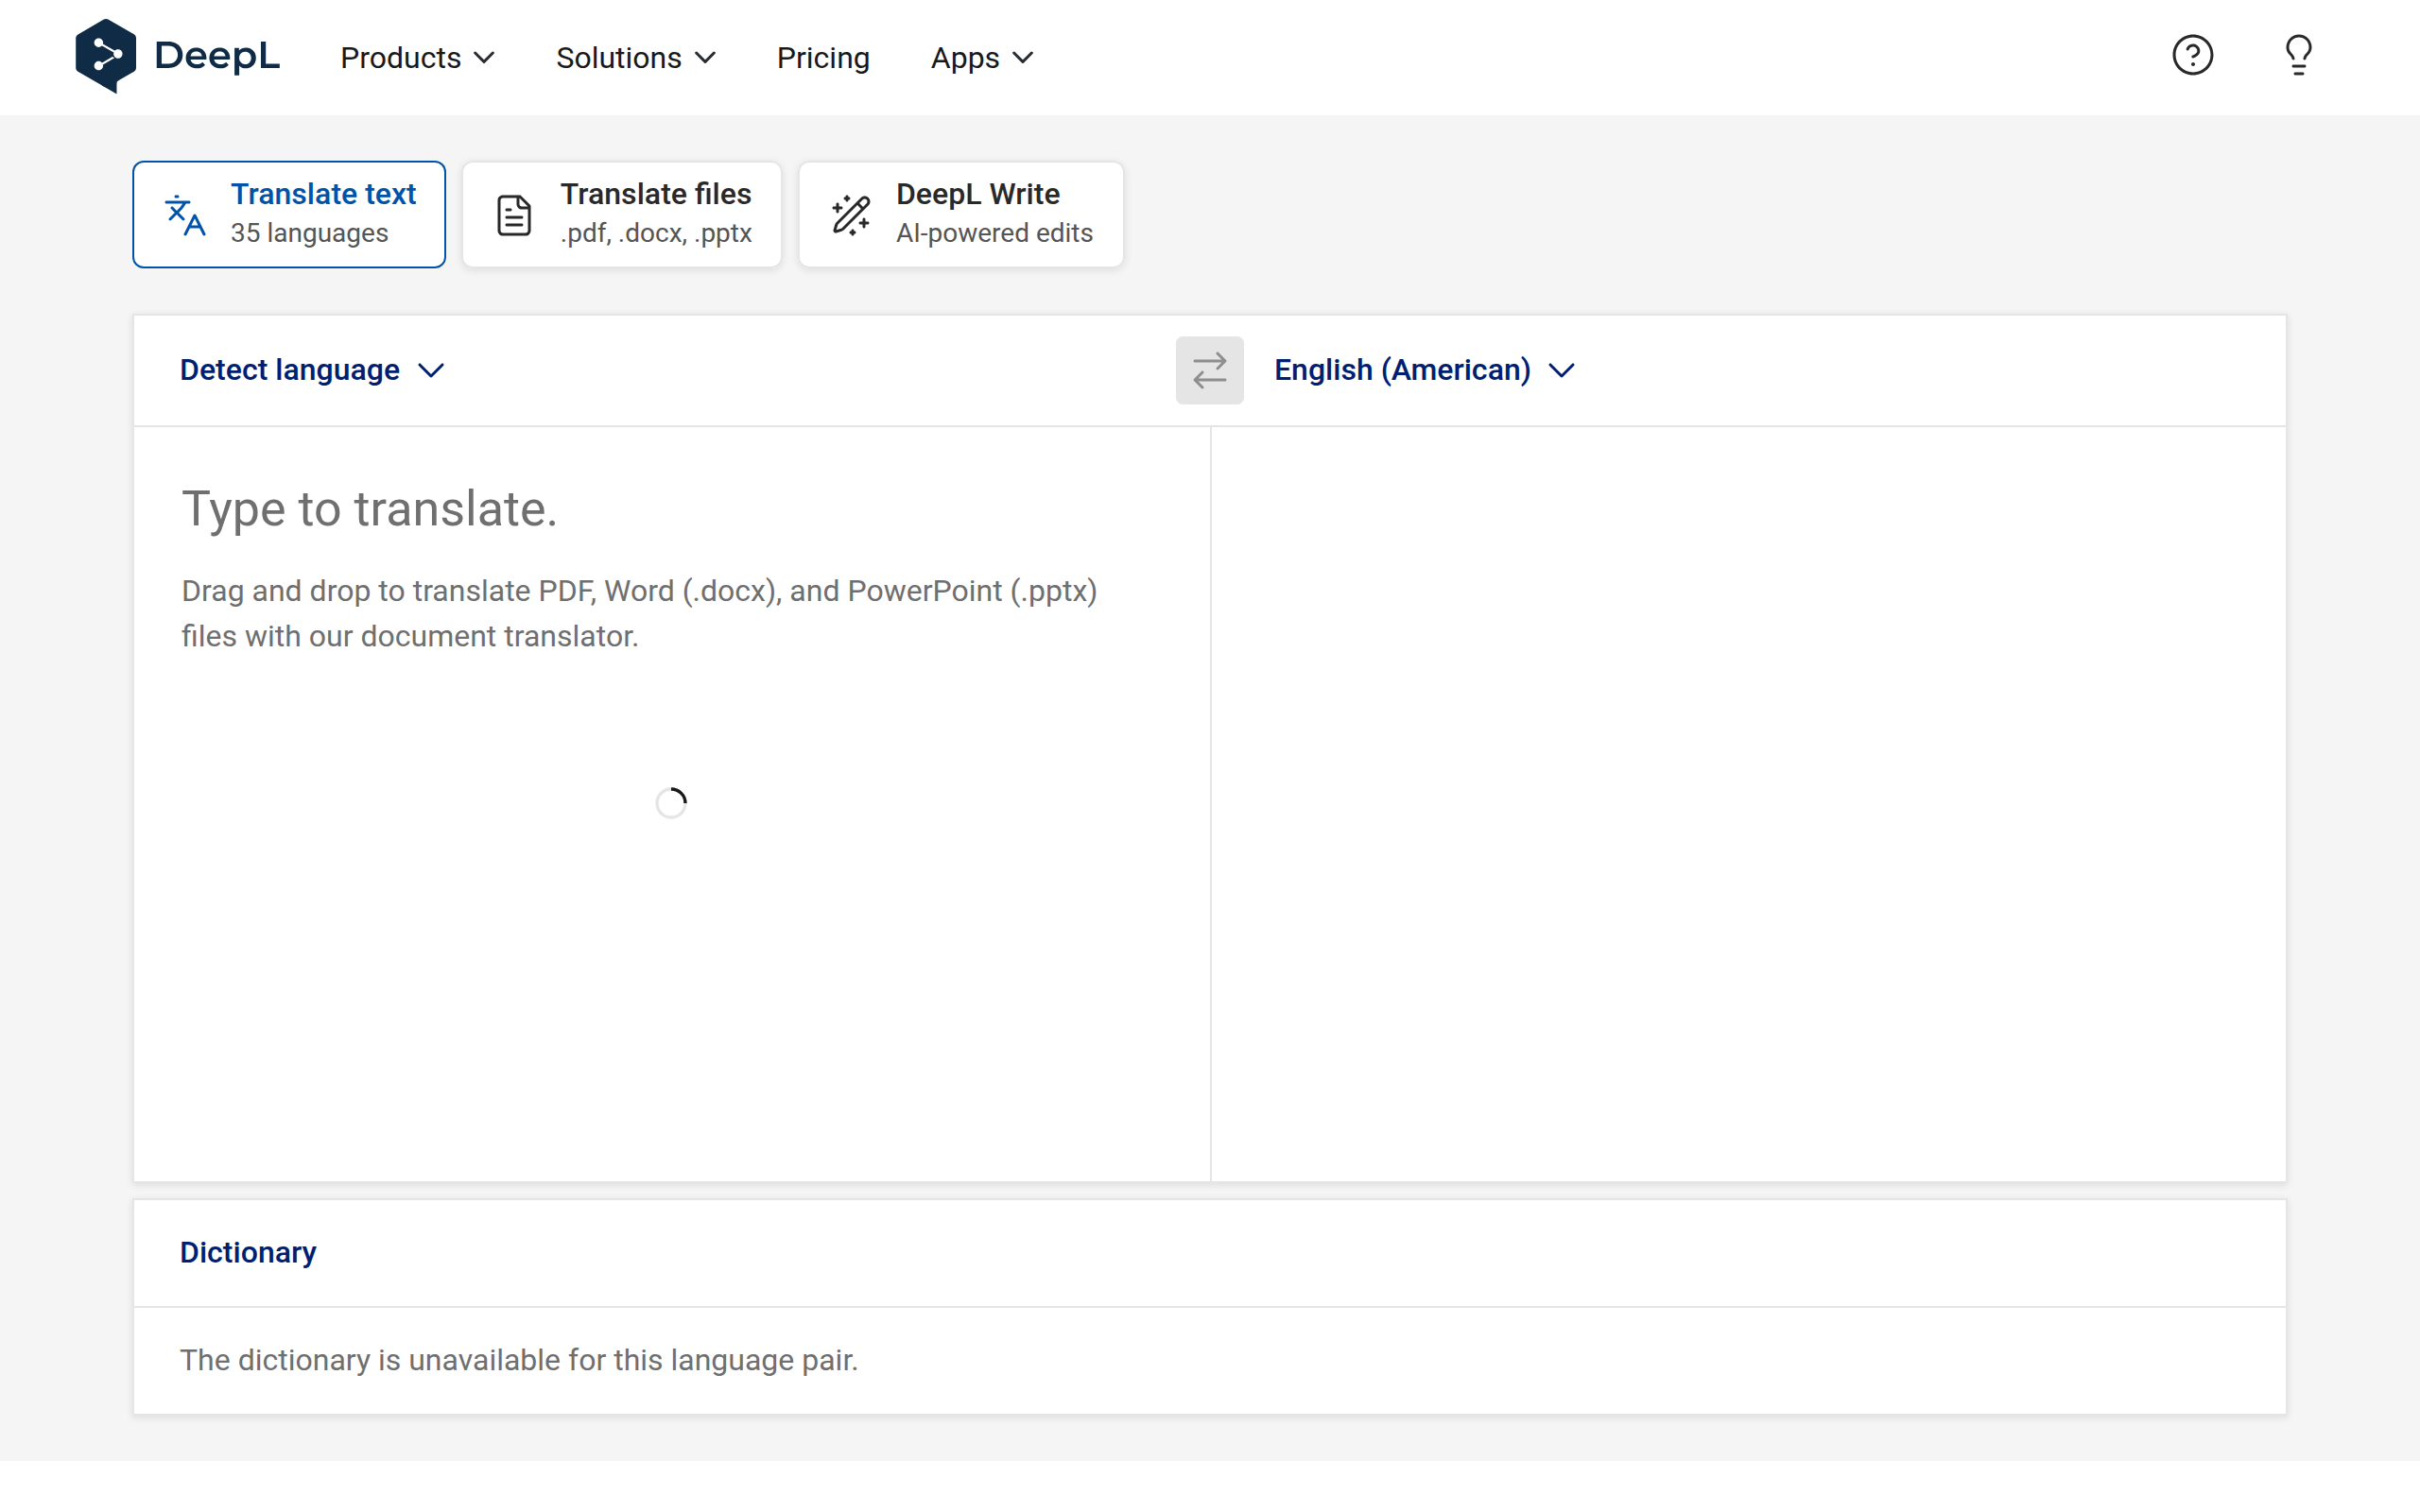
Task: Open the English (American) target dropdown
Action: tap(1425, 370)
